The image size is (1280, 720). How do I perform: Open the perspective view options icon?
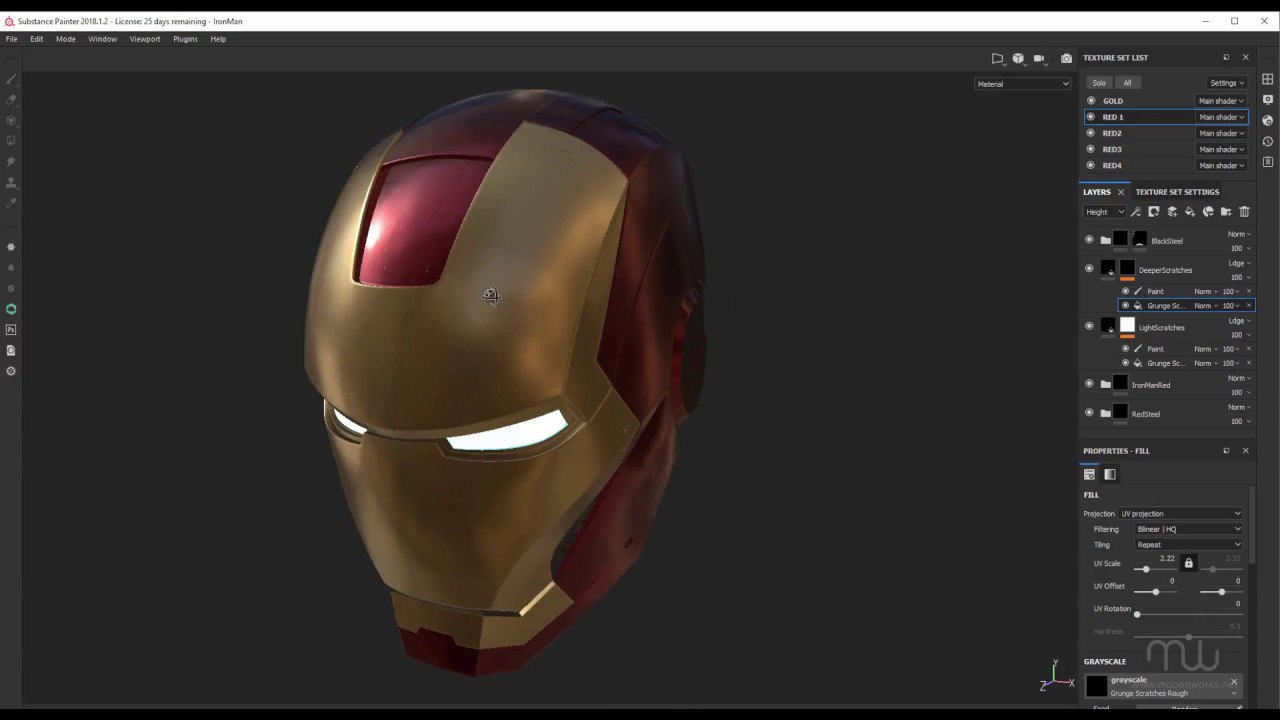[x=998, y=59]
